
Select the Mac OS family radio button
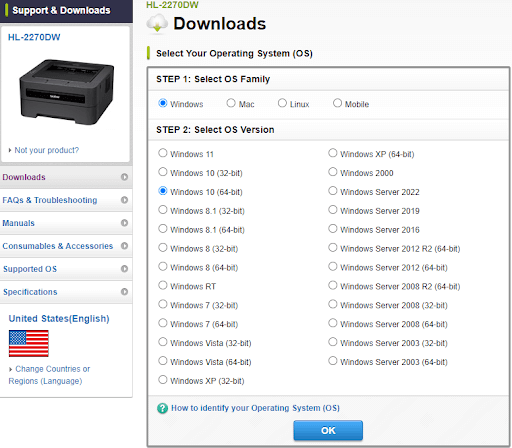click(x=231, y=103)
